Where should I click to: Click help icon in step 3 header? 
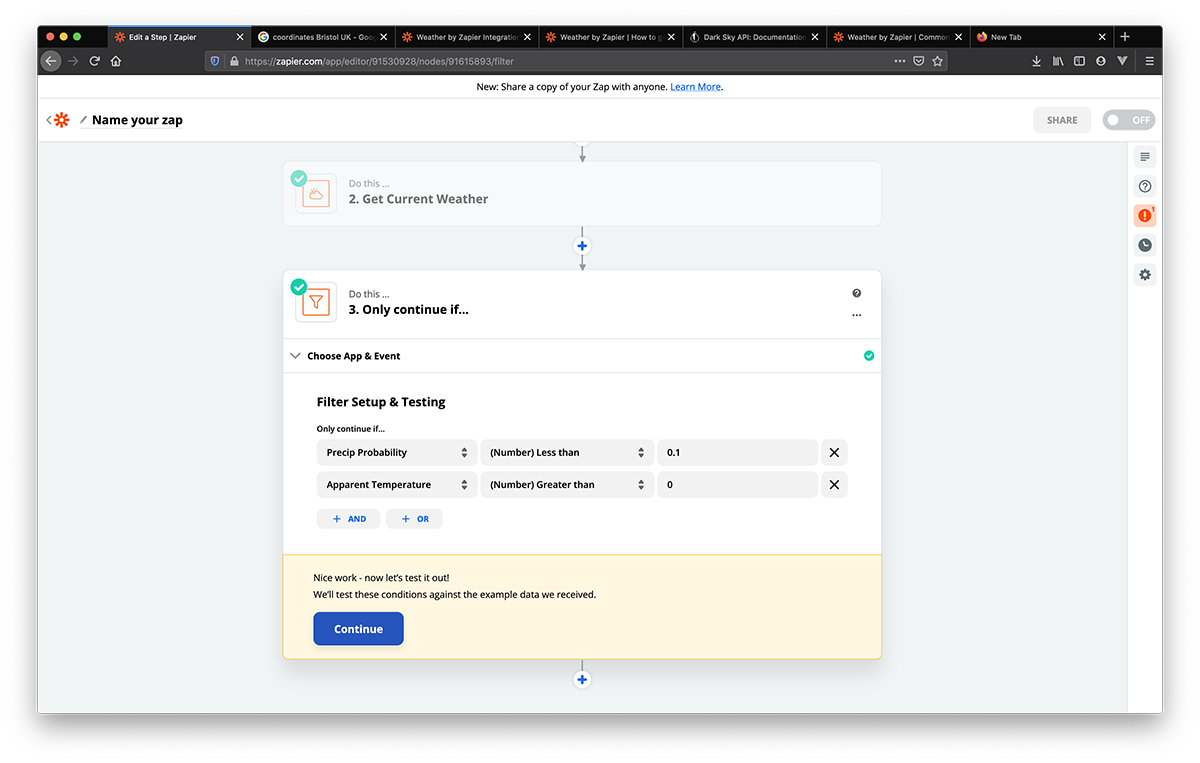tap(856, 293)
